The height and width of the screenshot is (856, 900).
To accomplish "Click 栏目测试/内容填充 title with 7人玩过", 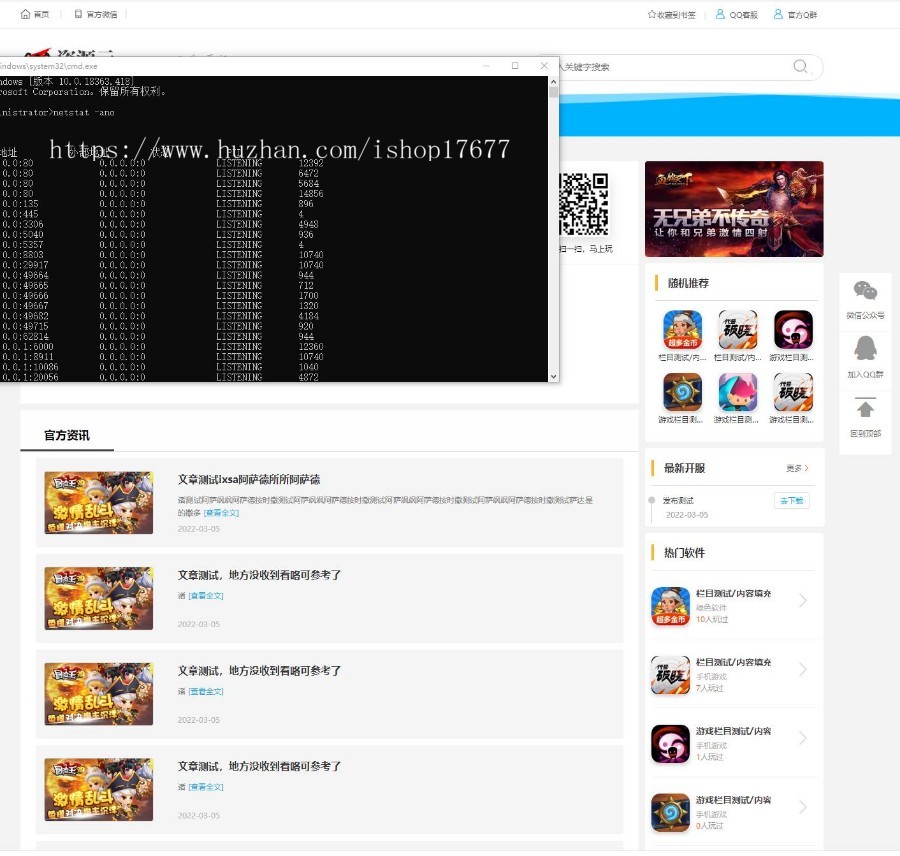I will pyautogui.click(x=733, y=662).
